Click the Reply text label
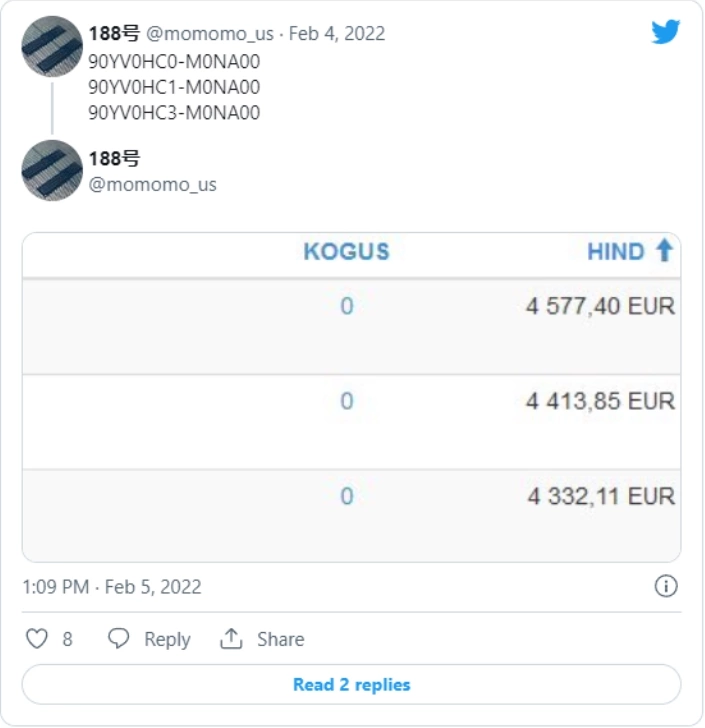The image size is (705, 728). coord(167,639)
